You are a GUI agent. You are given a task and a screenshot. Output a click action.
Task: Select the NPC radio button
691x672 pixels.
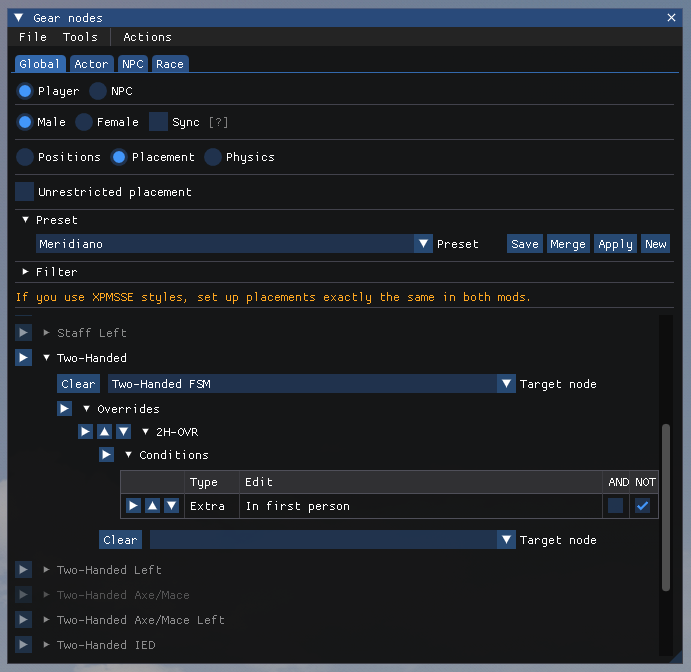(x=98, y=91)
